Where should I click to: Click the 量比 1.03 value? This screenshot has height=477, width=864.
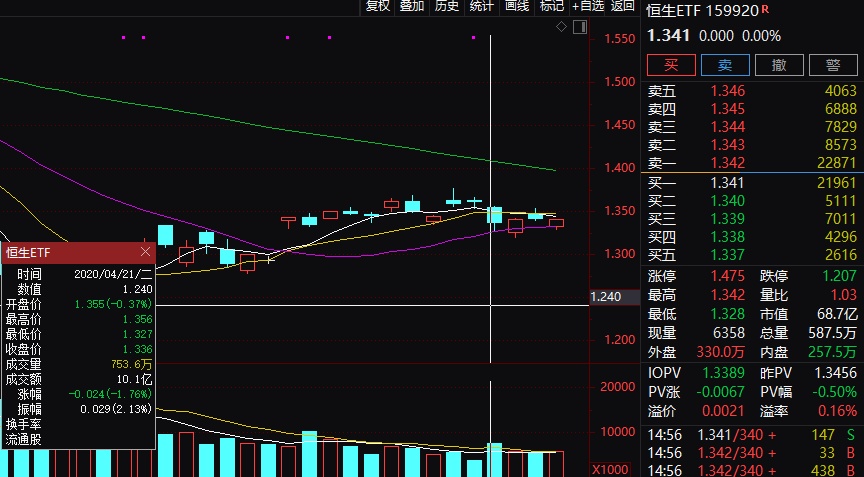[x=844, y=295]
